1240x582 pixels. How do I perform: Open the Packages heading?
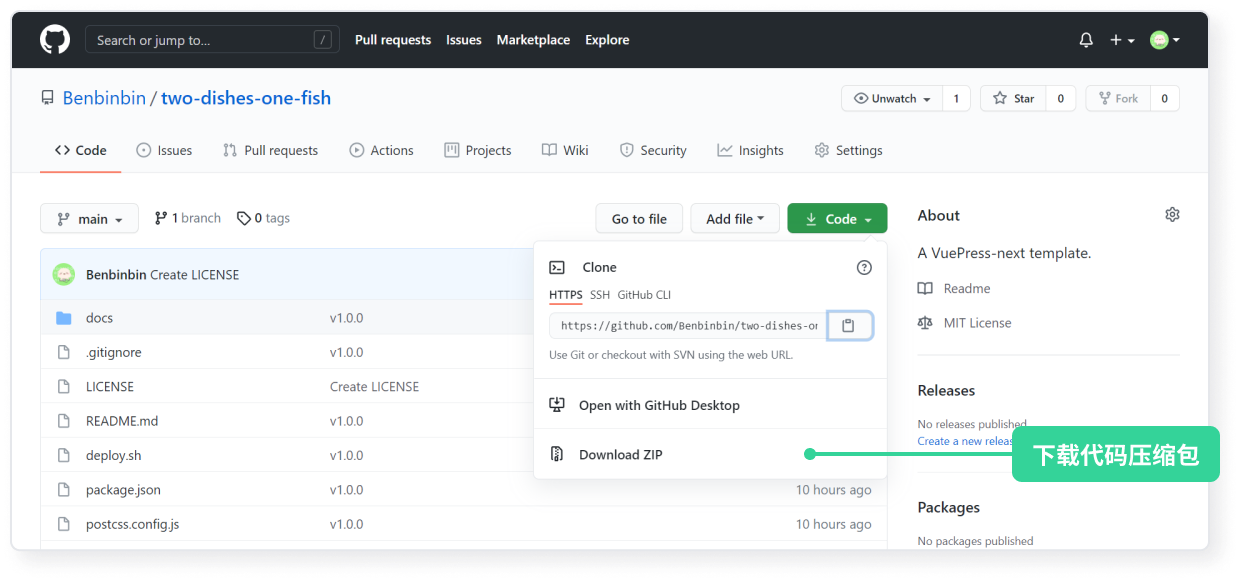[948, 508]
